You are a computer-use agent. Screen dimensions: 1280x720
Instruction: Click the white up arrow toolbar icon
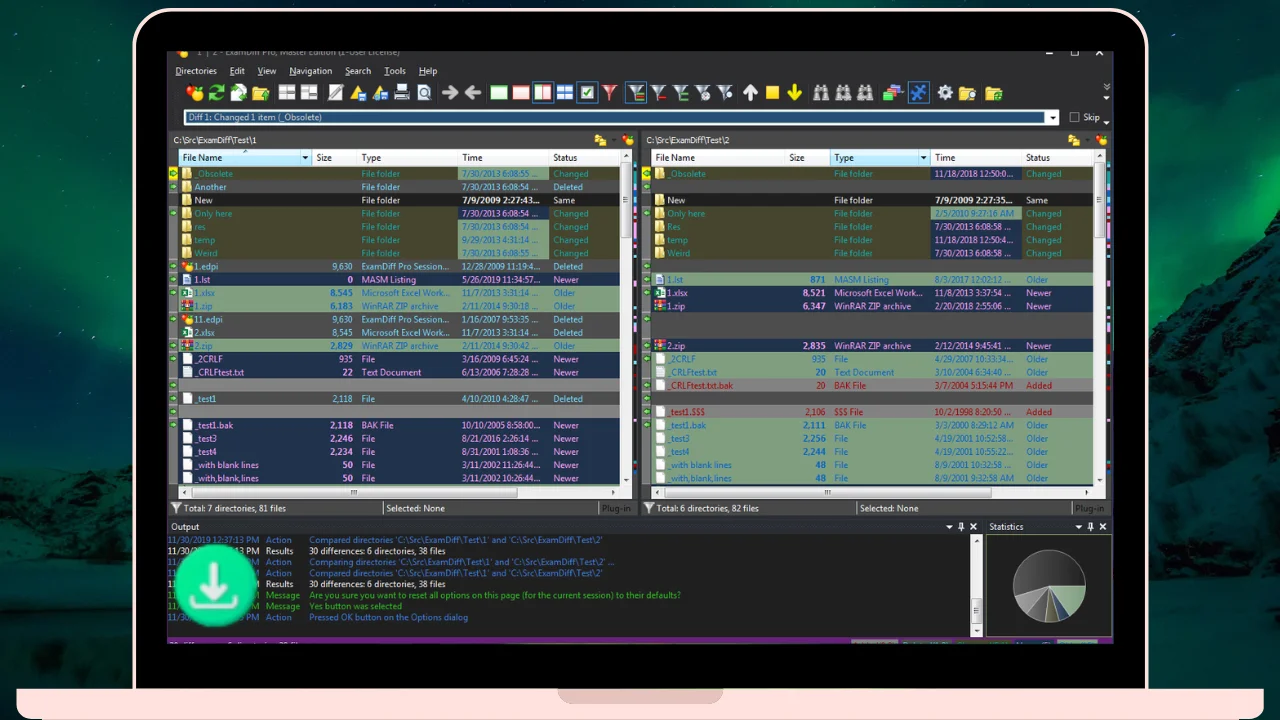pyautogui.click(x=750, y=93)
